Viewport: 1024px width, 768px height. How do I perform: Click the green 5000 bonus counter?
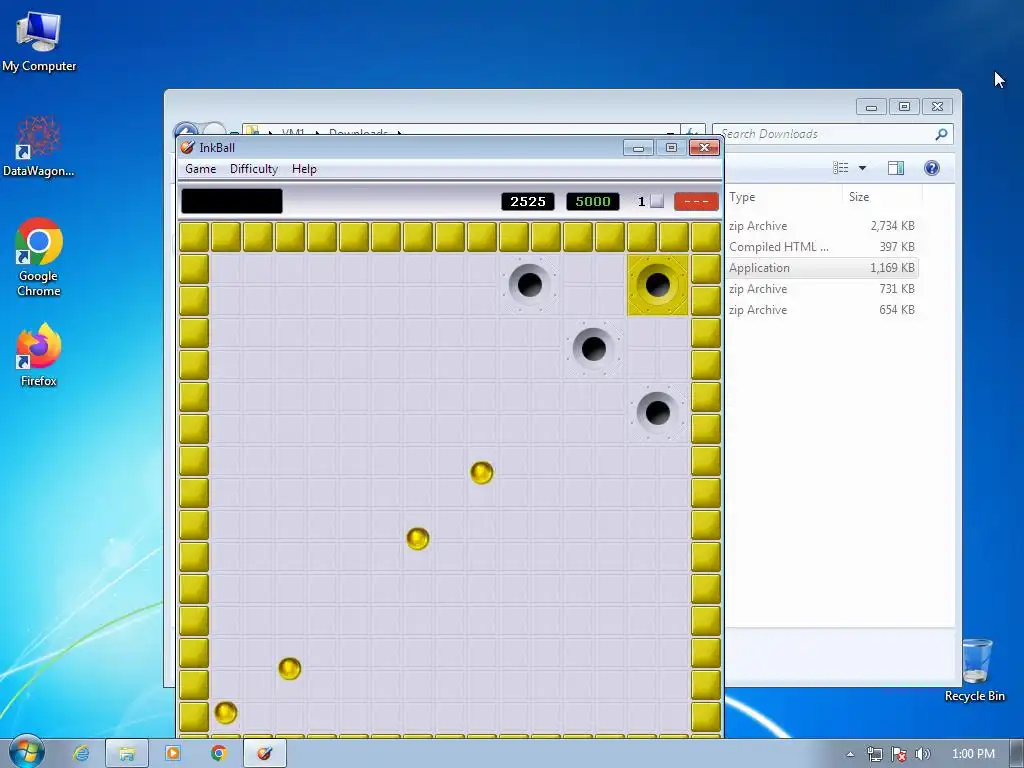click(x=592, y=201)
